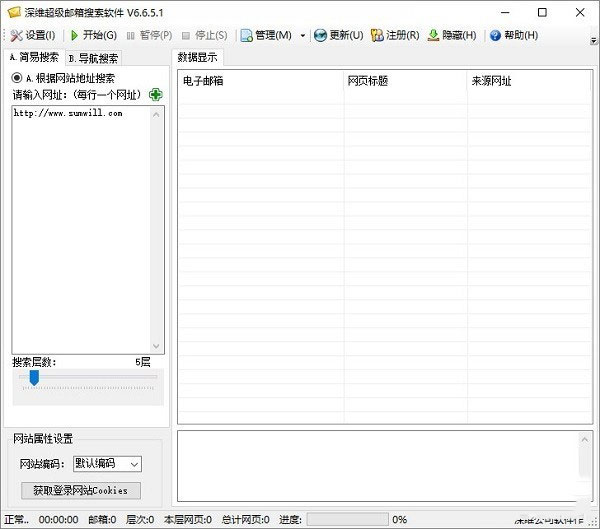This screenshot has height=529, width=600.
Task: Open the 注册(R) register icon
Action: point(376,35)
